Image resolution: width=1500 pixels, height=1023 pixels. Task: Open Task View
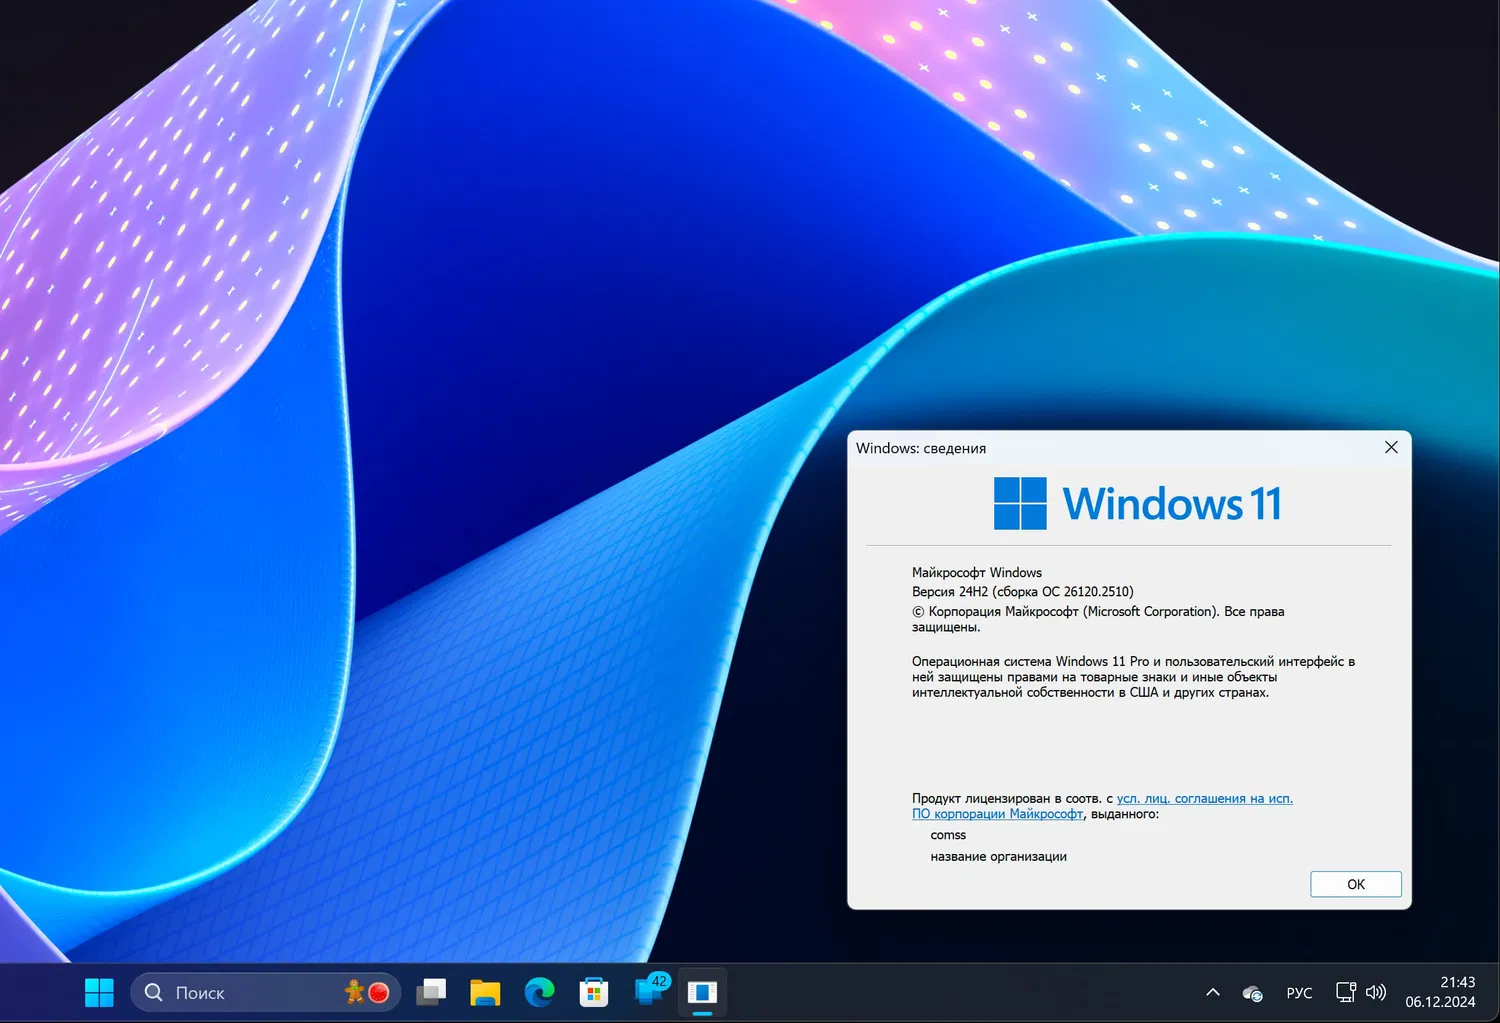click(431, 992)
